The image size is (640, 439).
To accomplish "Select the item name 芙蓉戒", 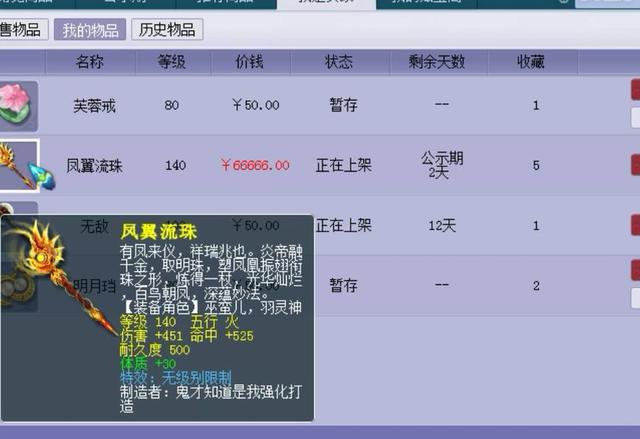I will [x=94, y=106].
